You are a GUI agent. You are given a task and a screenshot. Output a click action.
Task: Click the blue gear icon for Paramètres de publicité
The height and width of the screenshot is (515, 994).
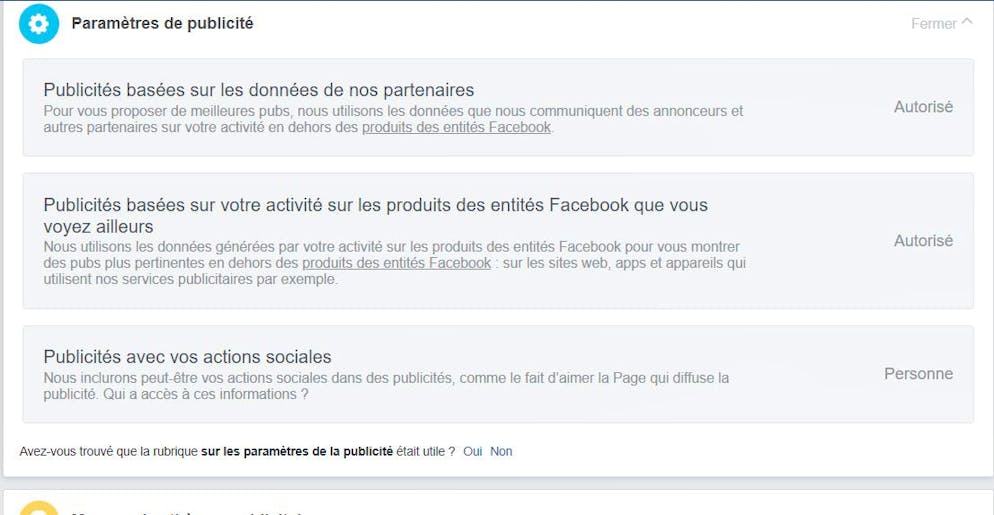(x=39, y=24)
